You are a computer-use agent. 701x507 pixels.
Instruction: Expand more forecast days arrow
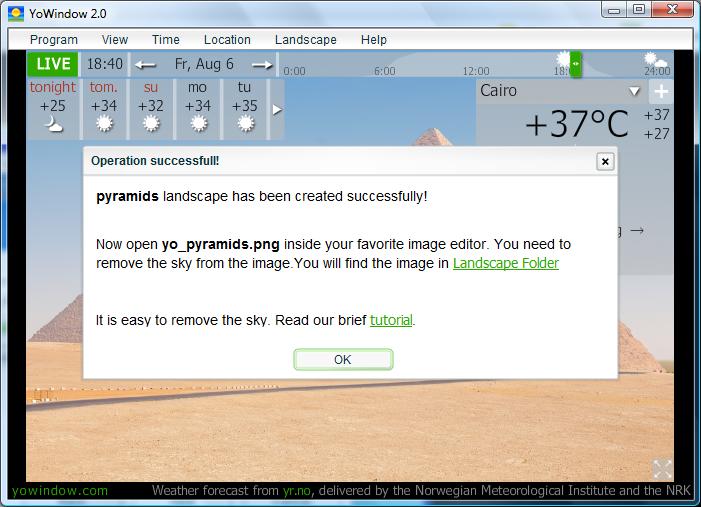(277, 109)
